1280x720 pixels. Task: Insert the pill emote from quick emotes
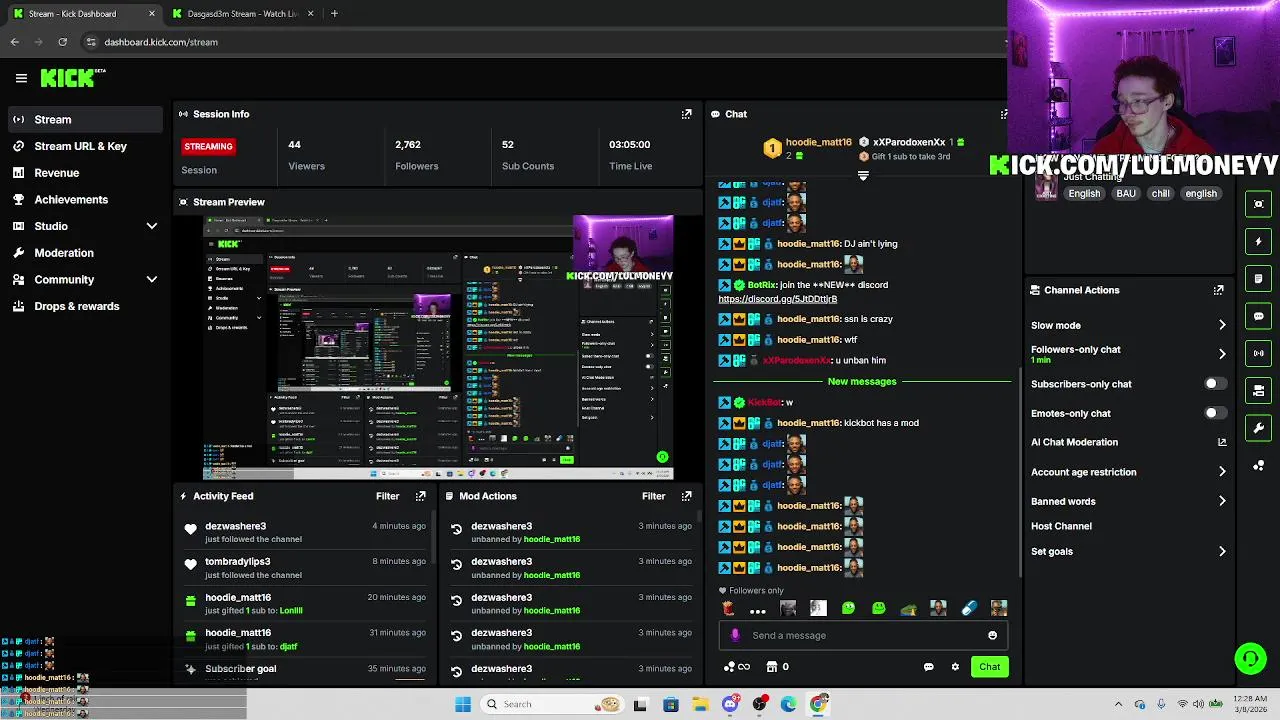coord(968,608)
